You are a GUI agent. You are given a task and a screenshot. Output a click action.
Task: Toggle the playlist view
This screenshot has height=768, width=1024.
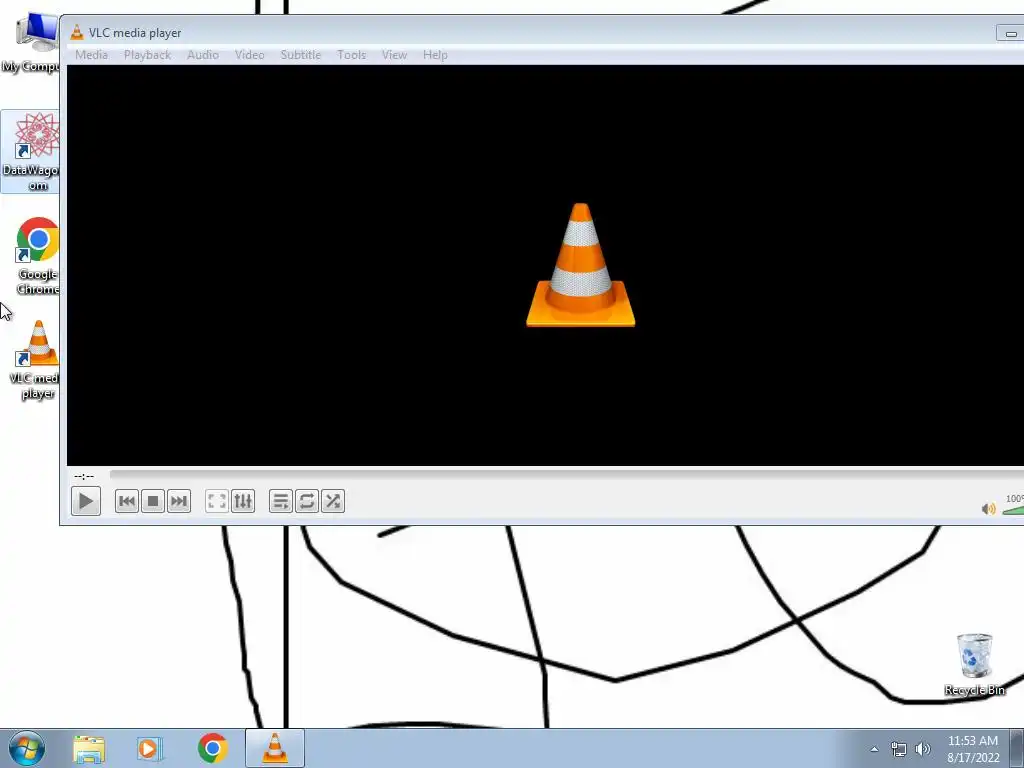[x=281, y=502]
